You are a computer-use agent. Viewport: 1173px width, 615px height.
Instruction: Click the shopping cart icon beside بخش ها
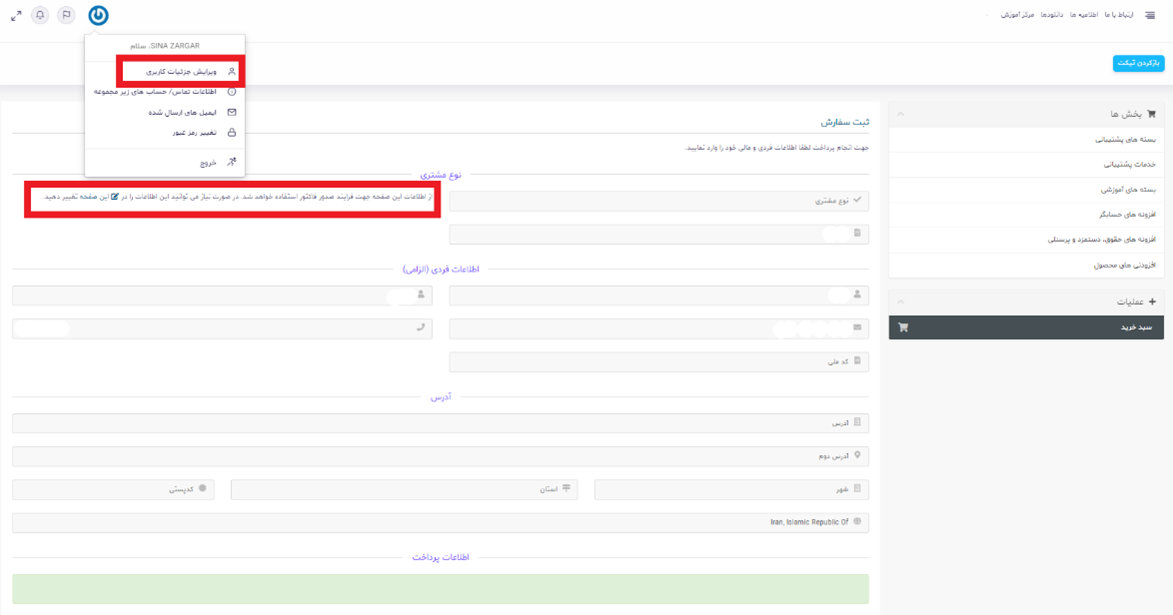(1151, 114)
